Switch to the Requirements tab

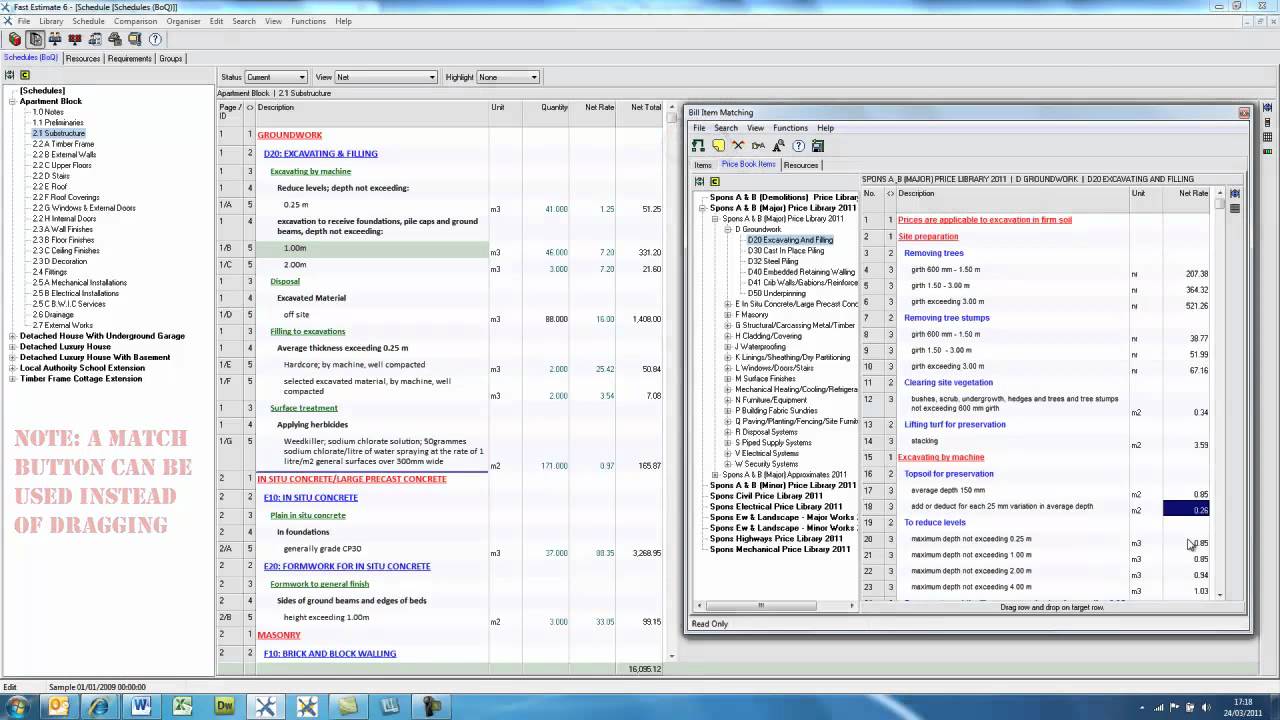130,58
